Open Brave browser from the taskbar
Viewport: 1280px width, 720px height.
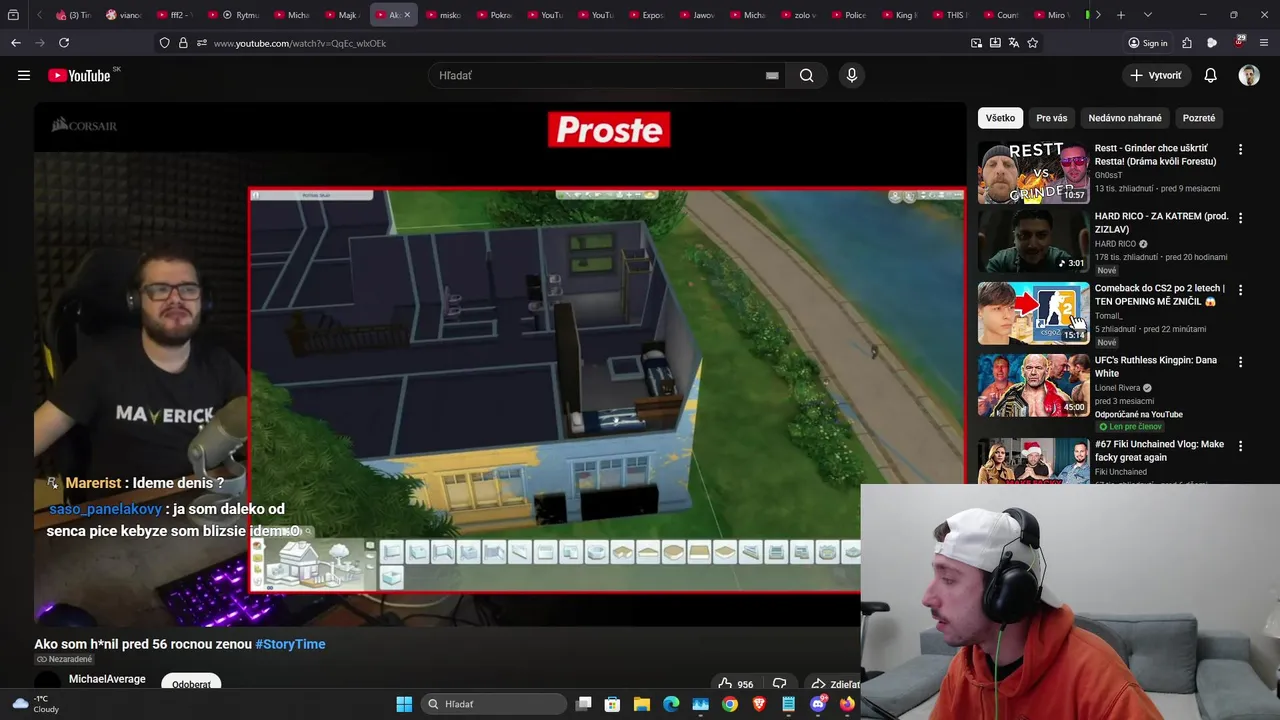[x=759, y=704]
